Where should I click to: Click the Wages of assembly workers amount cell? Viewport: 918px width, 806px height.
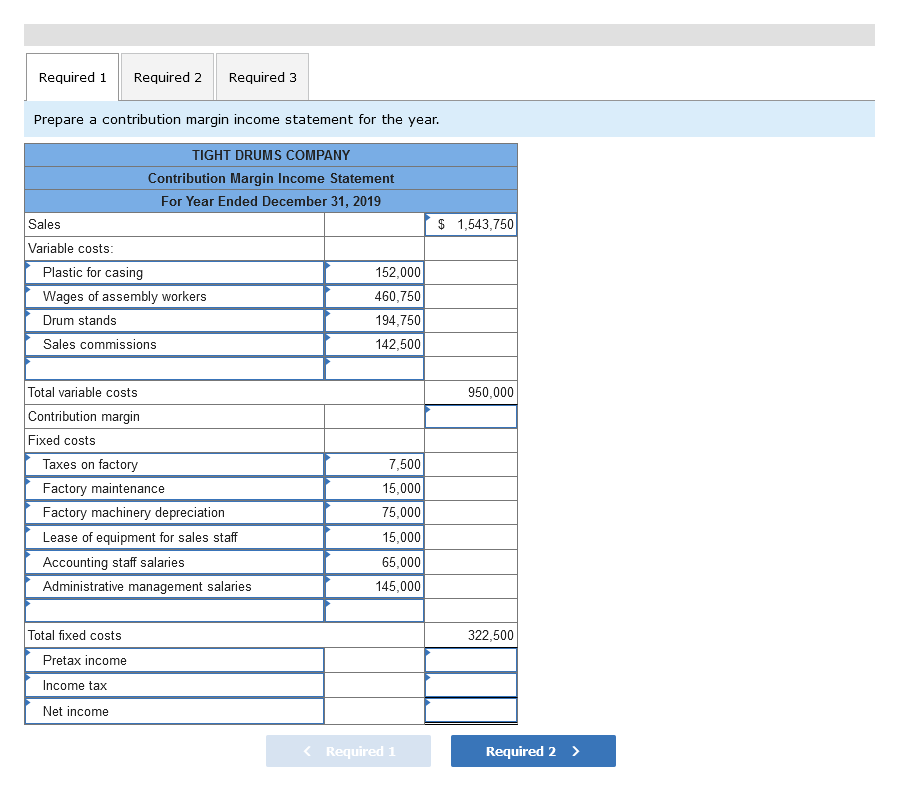click(x=374, y=296)
